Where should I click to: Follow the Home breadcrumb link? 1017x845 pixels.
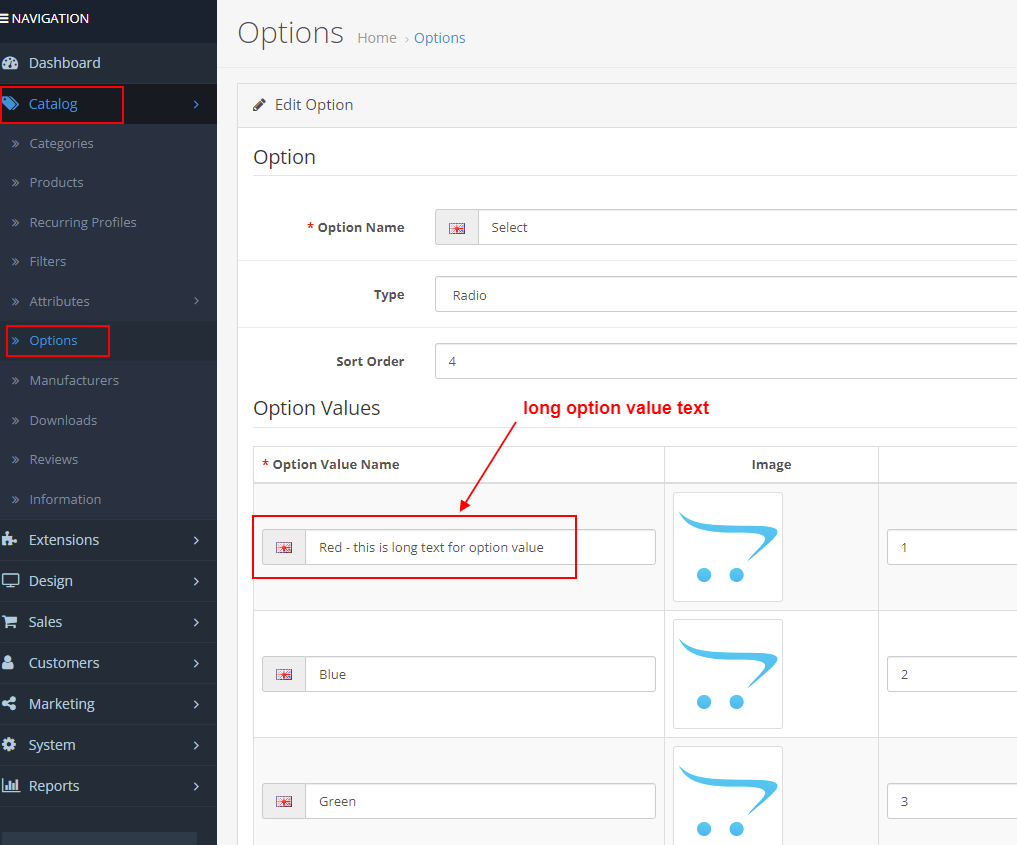[377, 38]
